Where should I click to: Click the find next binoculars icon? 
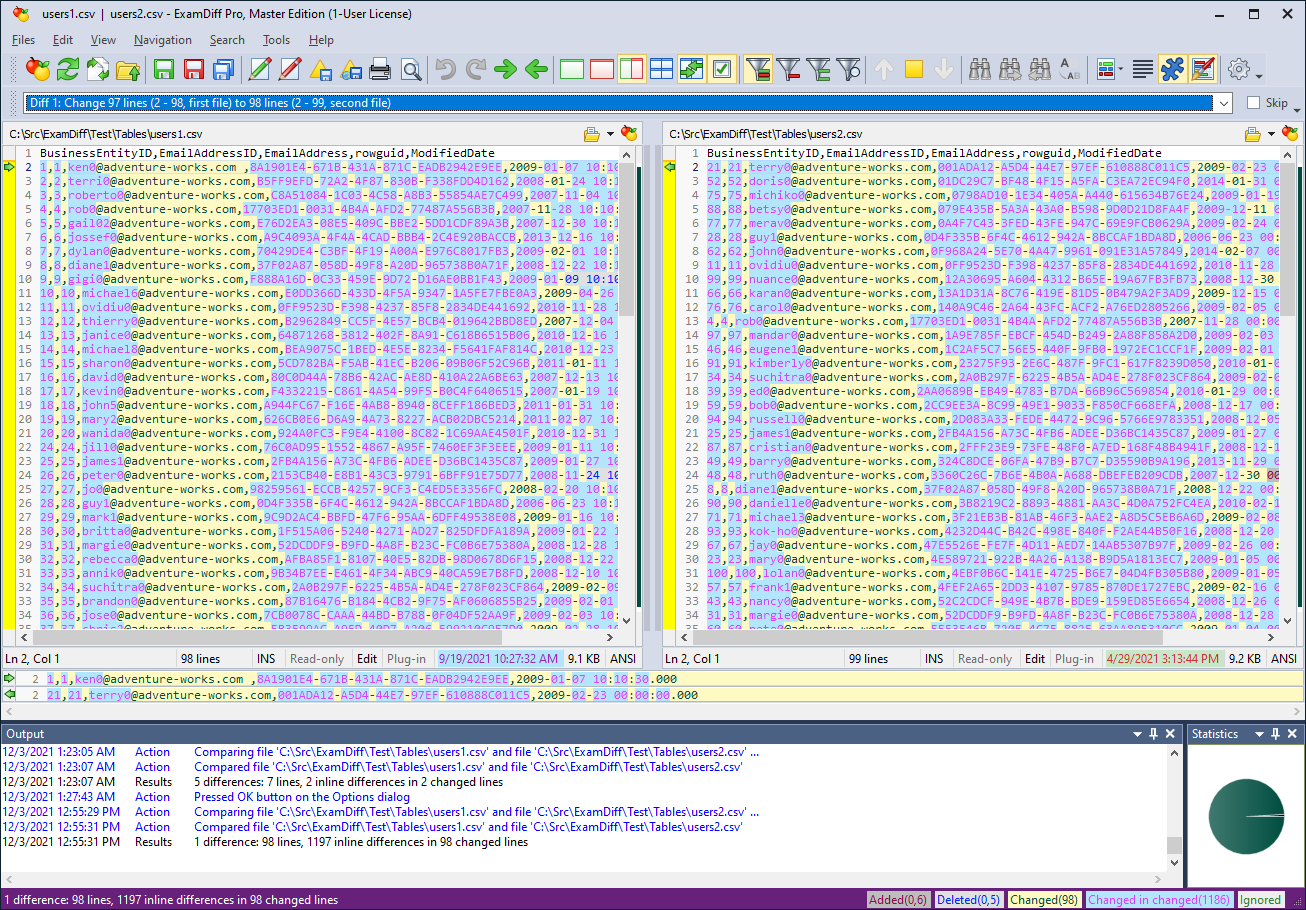click(x=1010, y=69)
